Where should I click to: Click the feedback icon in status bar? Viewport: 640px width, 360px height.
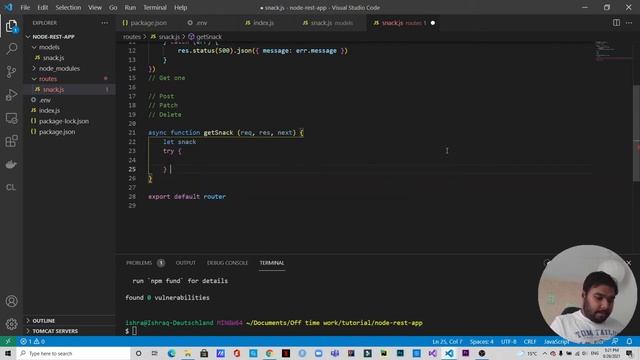615,341
